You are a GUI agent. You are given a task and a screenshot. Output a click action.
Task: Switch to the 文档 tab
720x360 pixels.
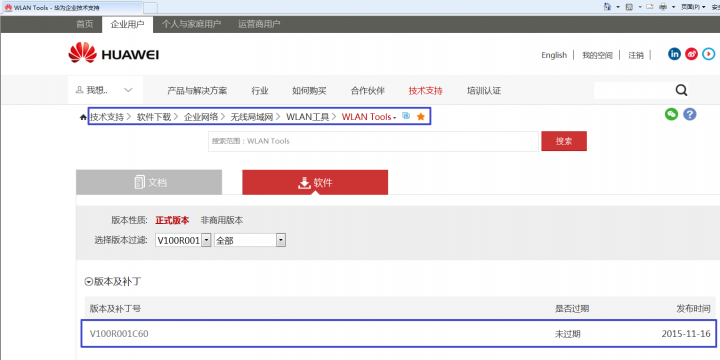[x=149, y=182]
